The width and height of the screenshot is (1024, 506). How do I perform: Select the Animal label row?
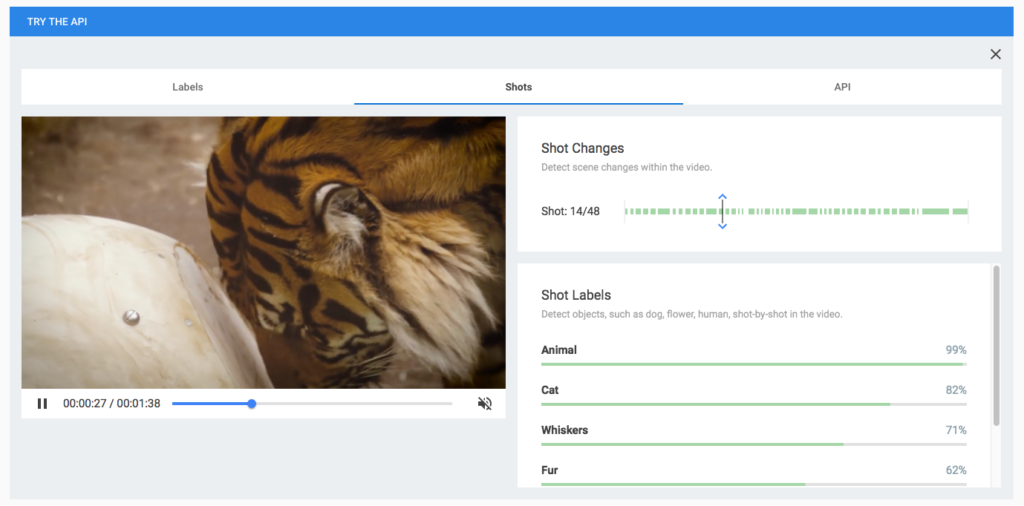click(x=753, y=351)
